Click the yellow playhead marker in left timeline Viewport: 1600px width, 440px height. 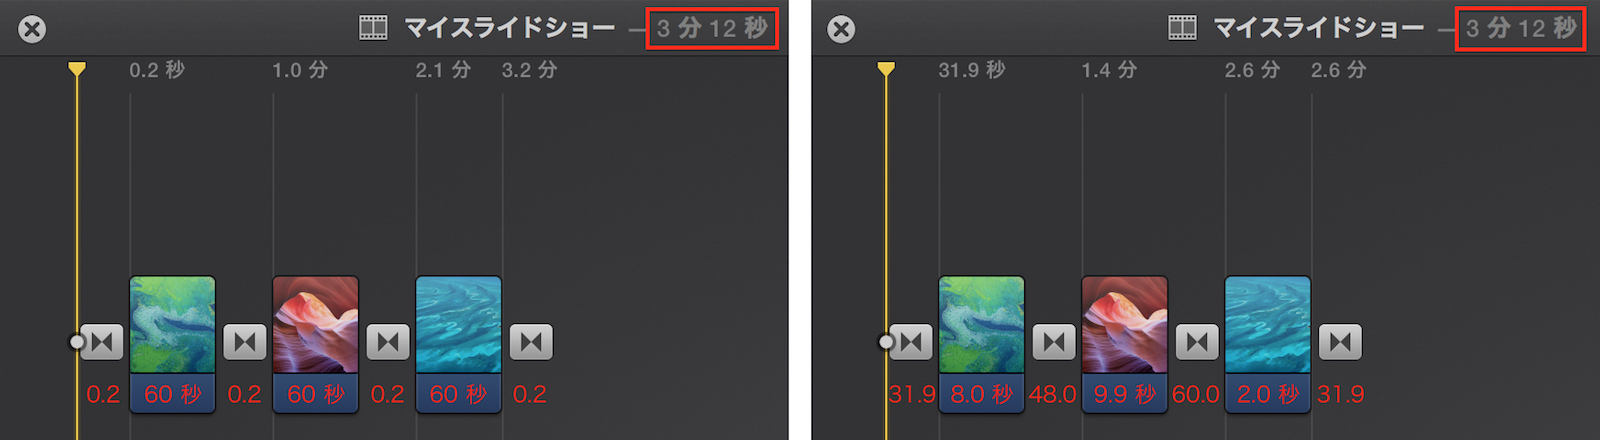(77, 69)
